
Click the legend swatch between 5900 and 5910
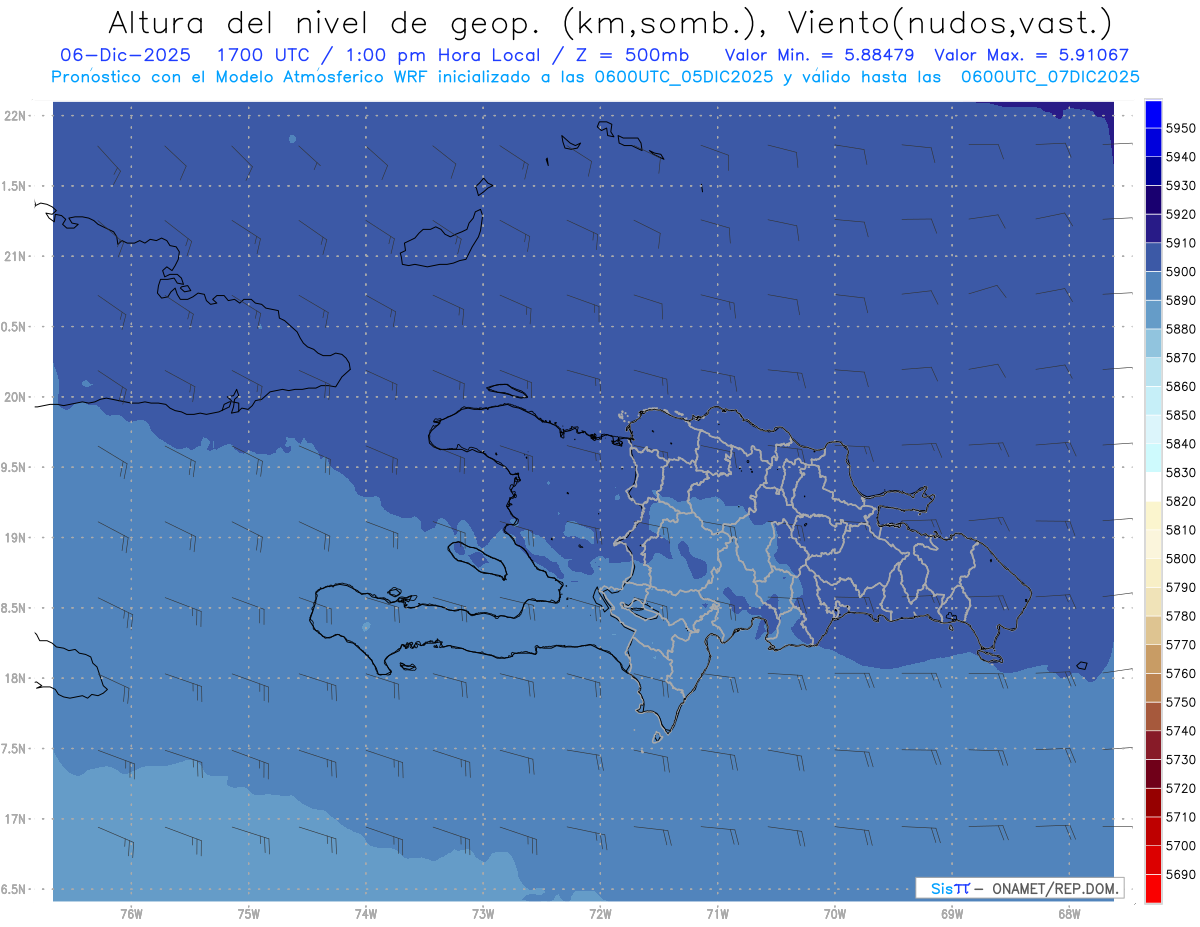pyautogui.click(x=1153, y=257)
